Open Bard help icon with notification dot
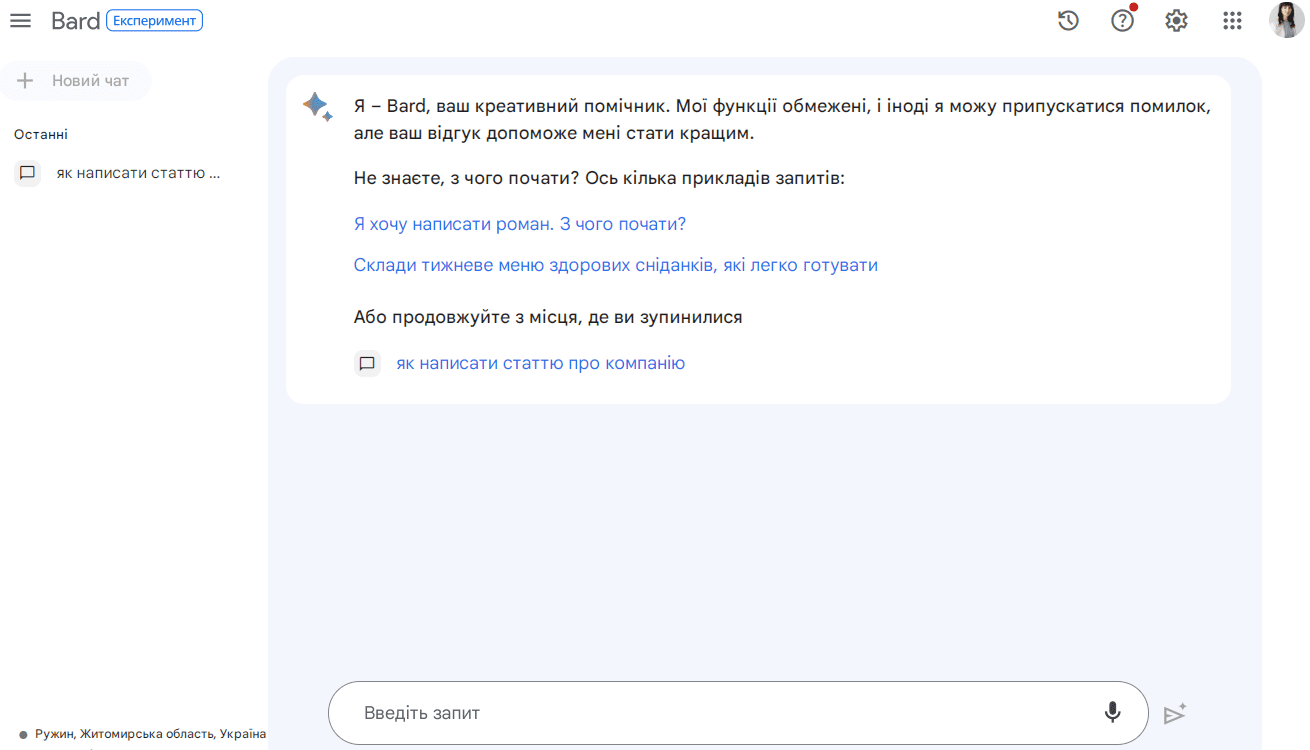This screenshot has height=750, width=1310. coord(1122,20)
